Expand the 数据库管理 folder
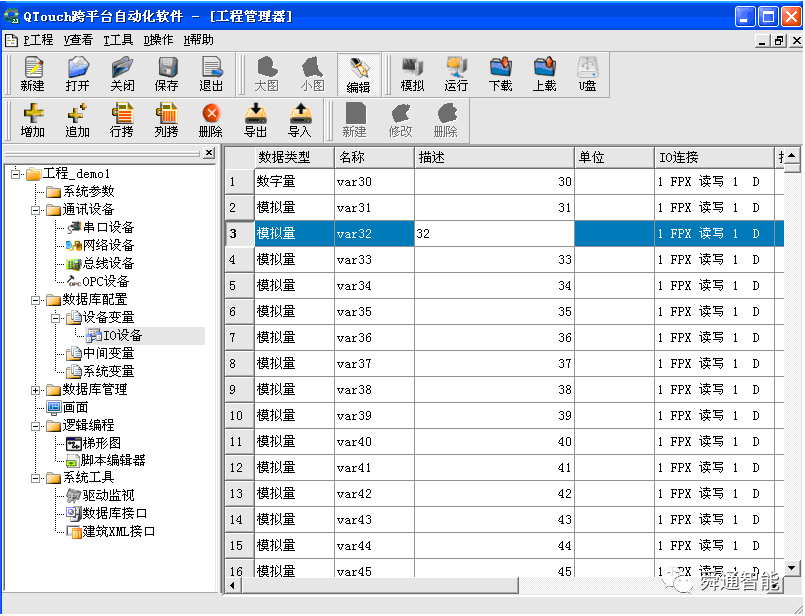 pos(35,390)
